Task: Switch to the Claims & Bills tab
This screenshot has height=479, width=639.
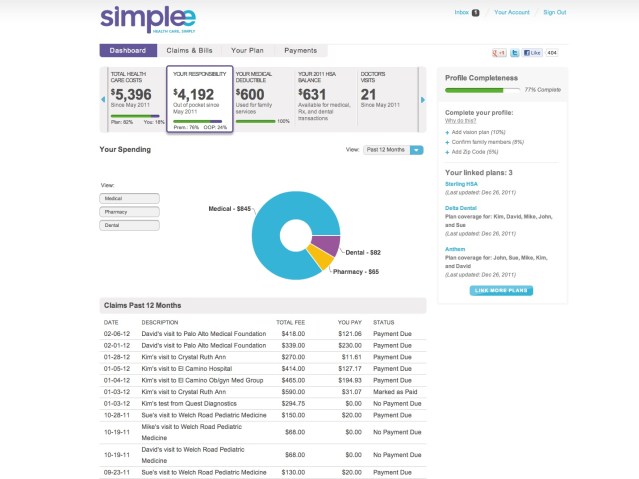Action: [189, 51]
